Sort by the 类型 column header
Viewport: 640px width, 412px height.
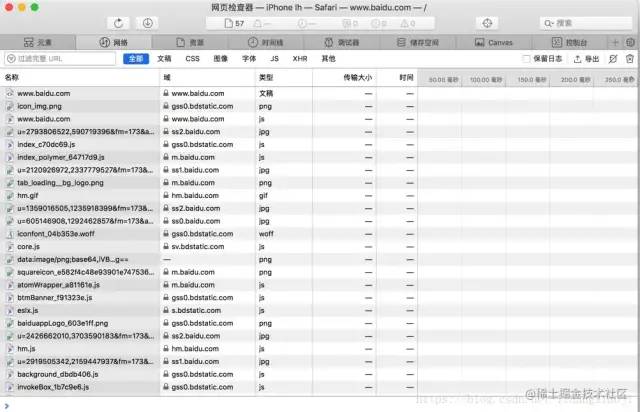(284, 78)
